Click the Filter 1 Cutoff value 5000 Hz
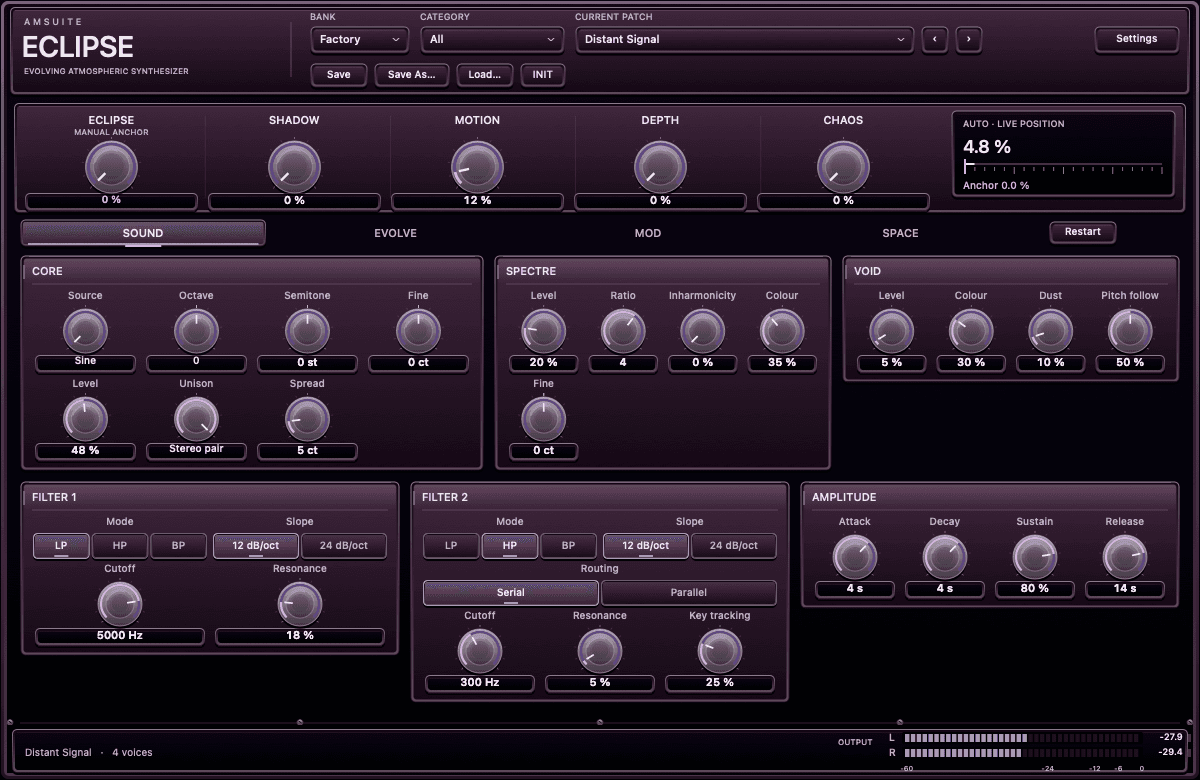Viewport: 1200px width, 780px height. (x=120, y=636)
